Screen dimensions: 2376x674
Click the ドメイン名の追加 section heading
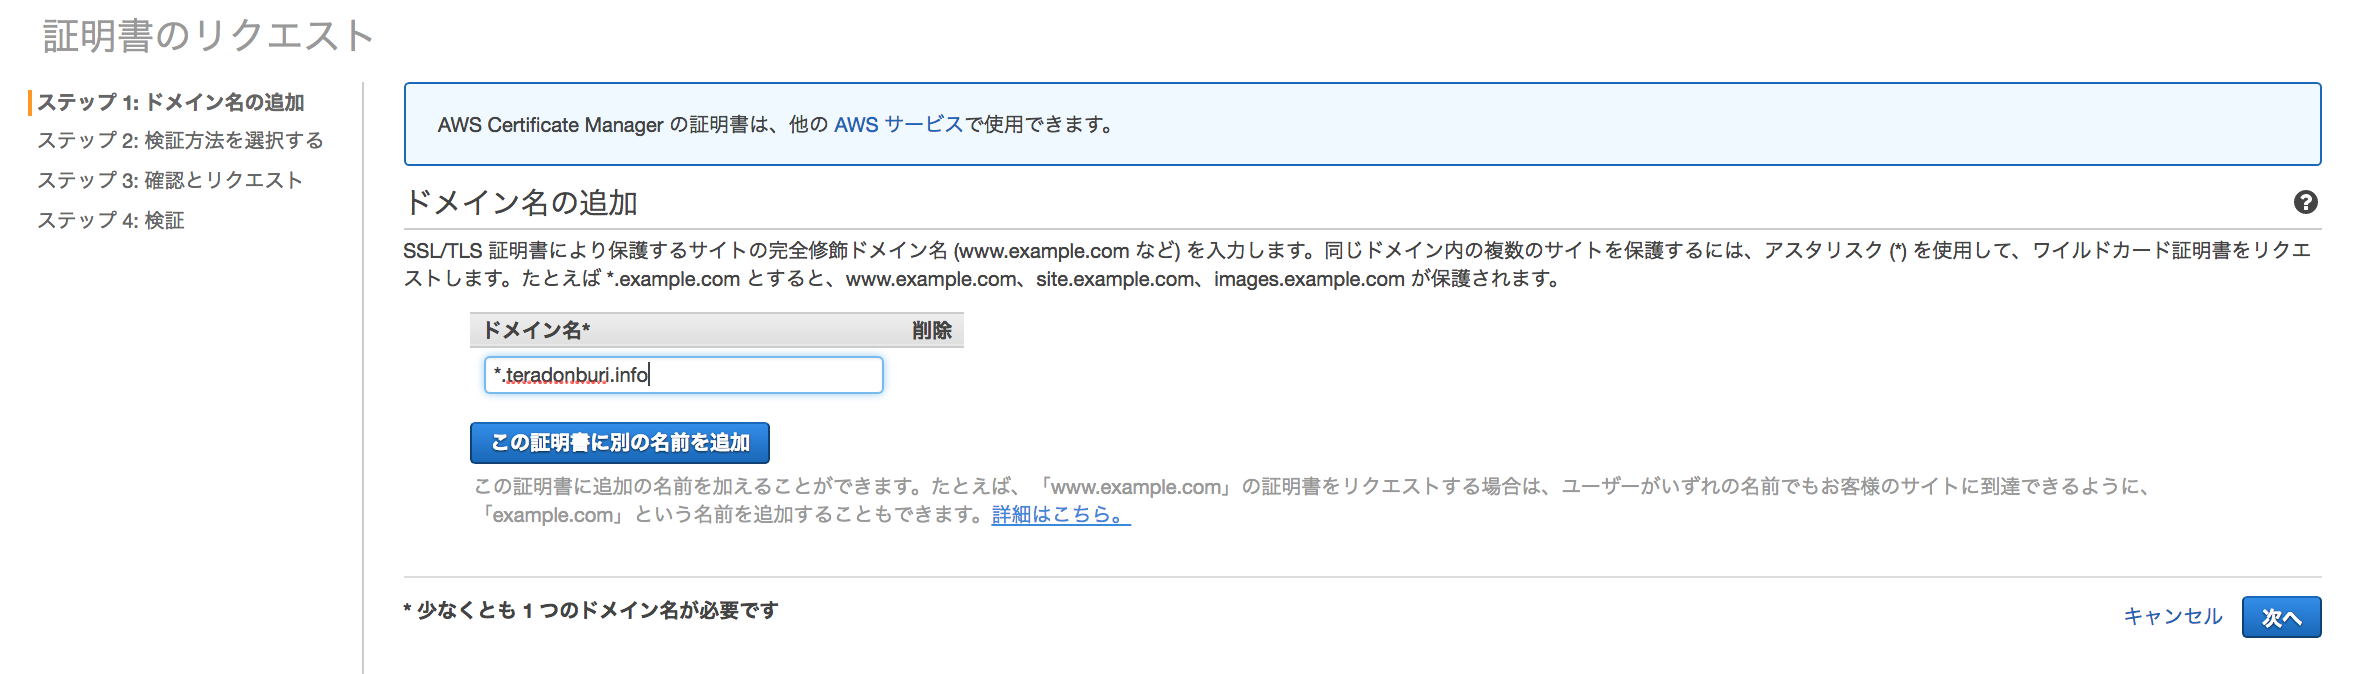point(521,203)
